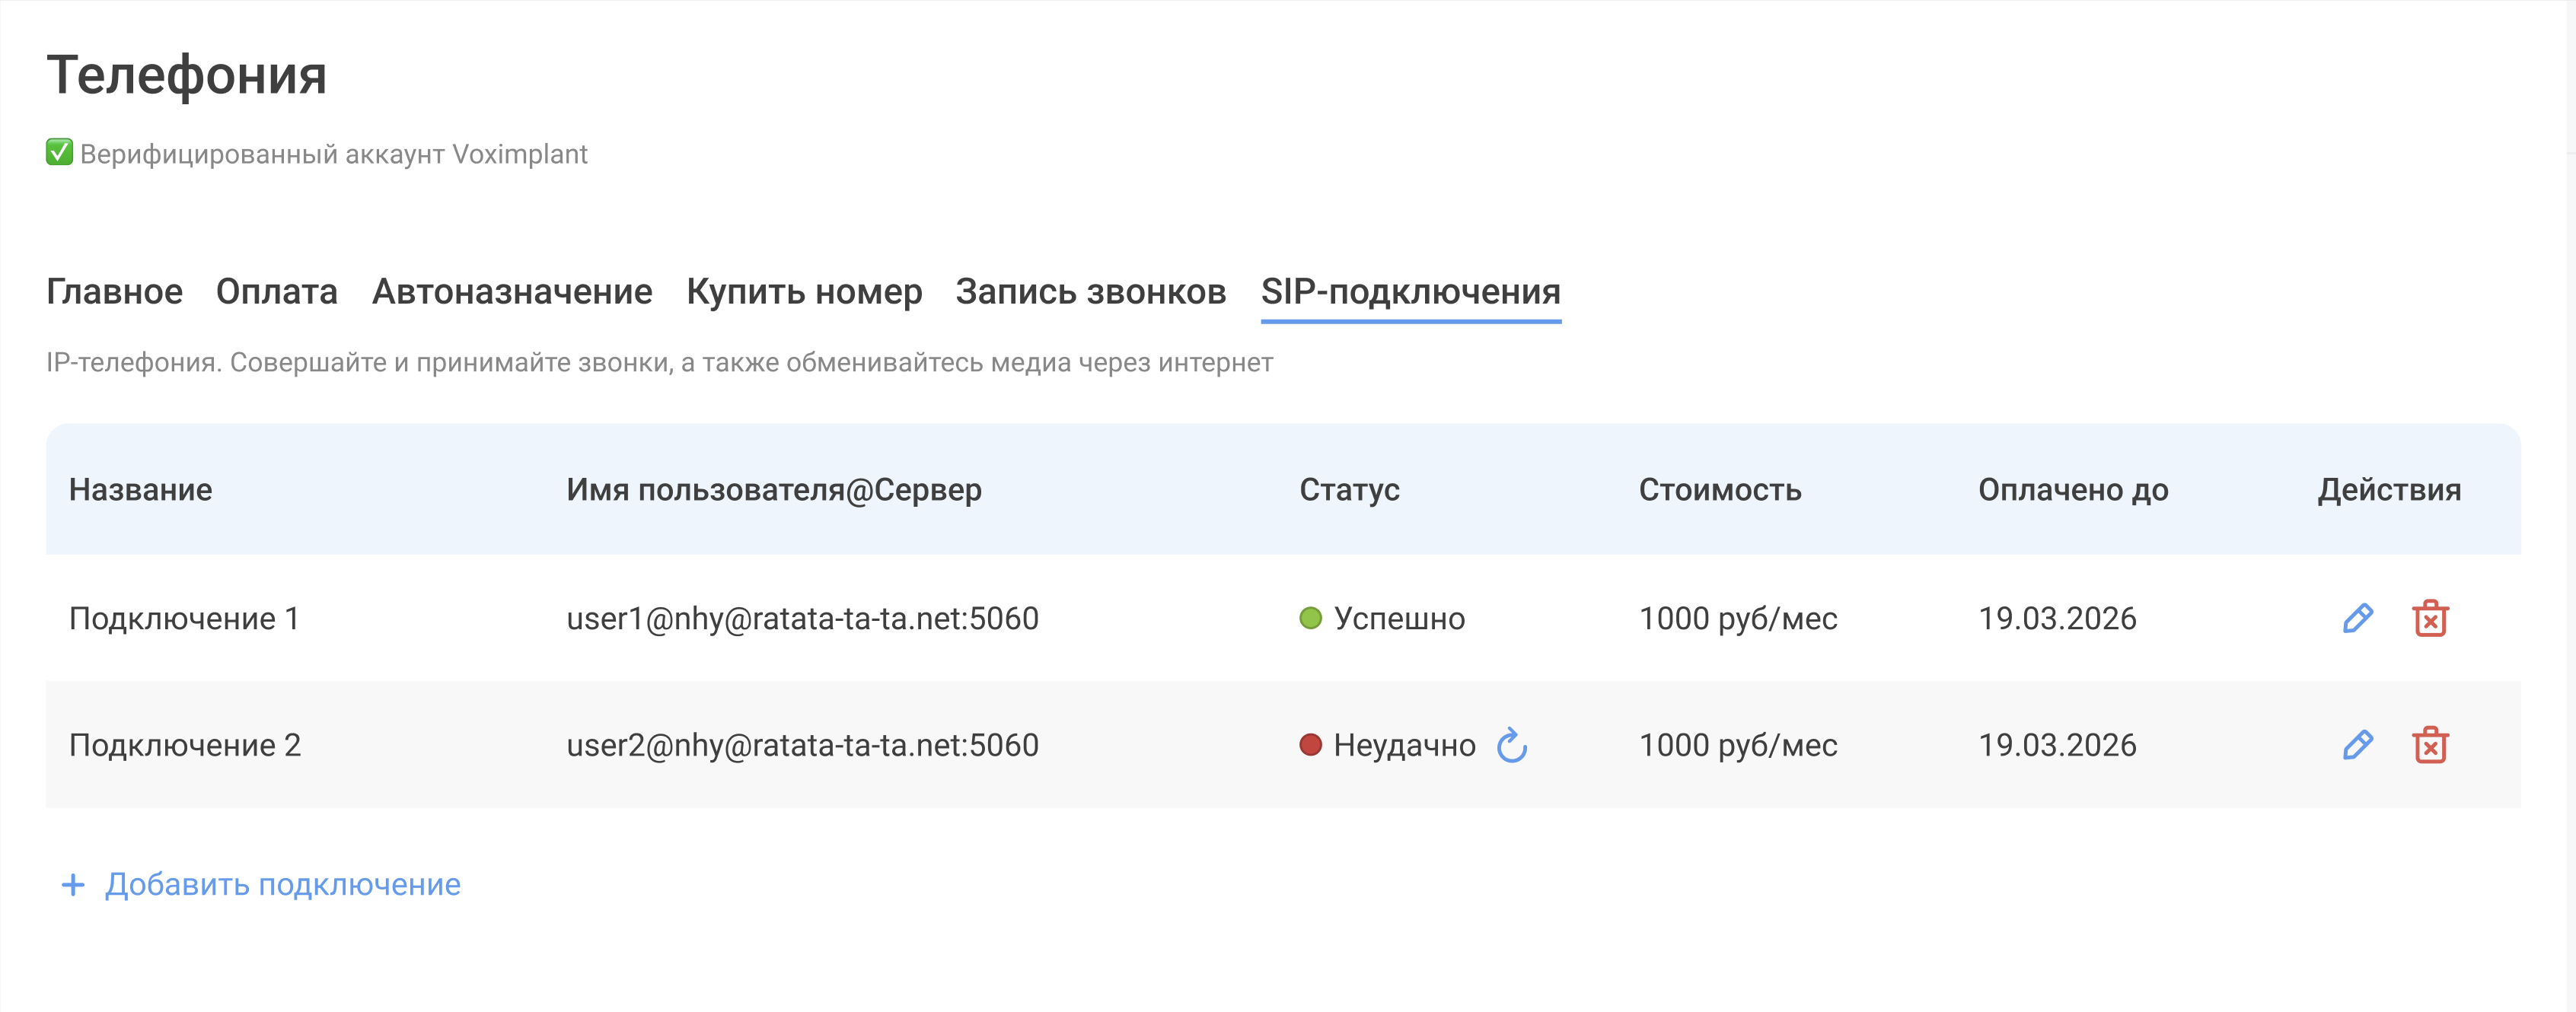
Task: Open the Главное tab
Action: (x=114, y=291)
